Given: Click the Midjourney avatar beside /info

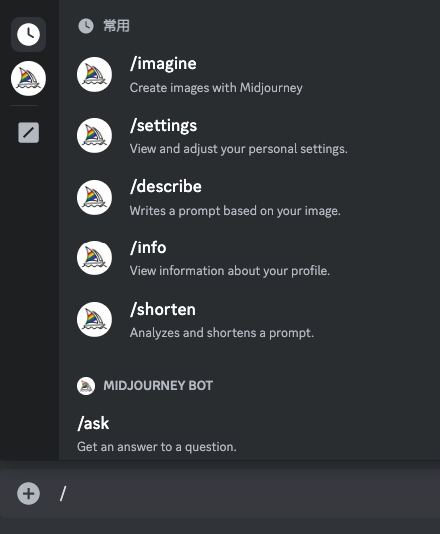Looking at the screenshot, I should click(x=94, y=258).
